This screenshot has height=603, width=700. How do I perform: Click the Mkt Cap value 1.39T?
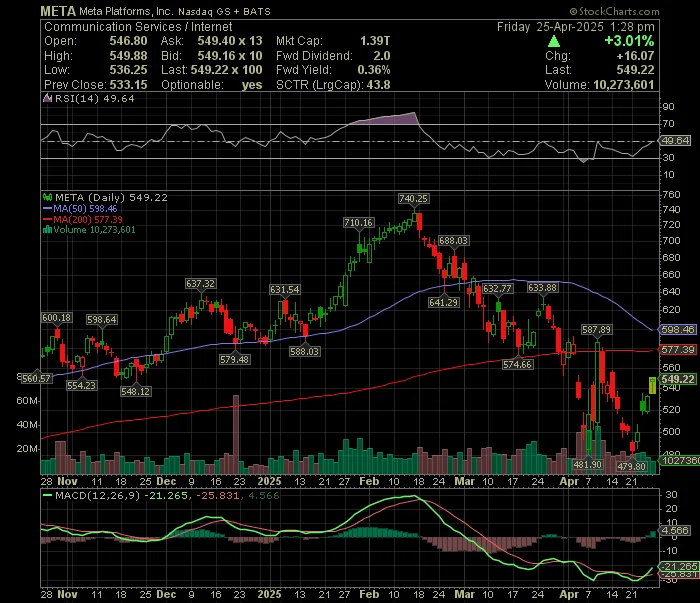(375, 41)
